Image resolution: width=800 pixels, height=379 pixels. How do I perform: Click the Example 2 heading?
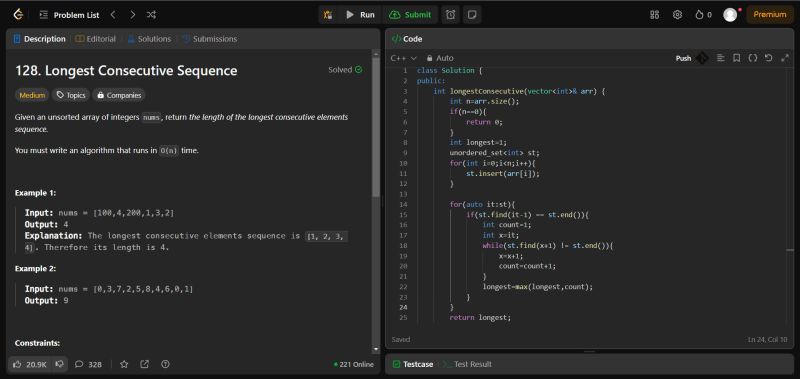click(35, 268)
